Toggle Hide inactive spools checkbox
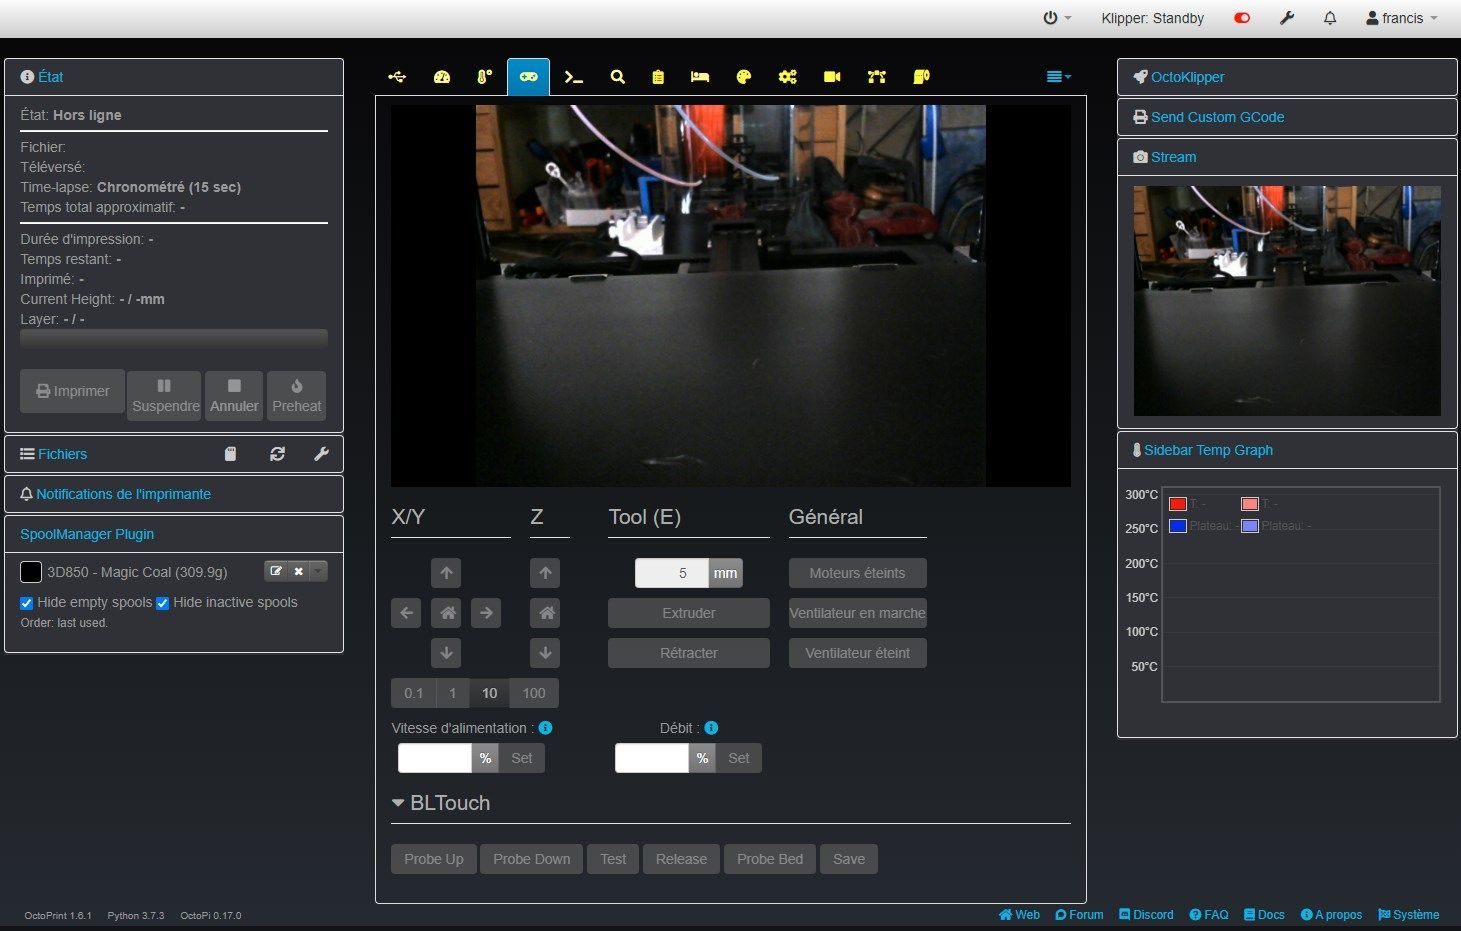 [162, 603]
